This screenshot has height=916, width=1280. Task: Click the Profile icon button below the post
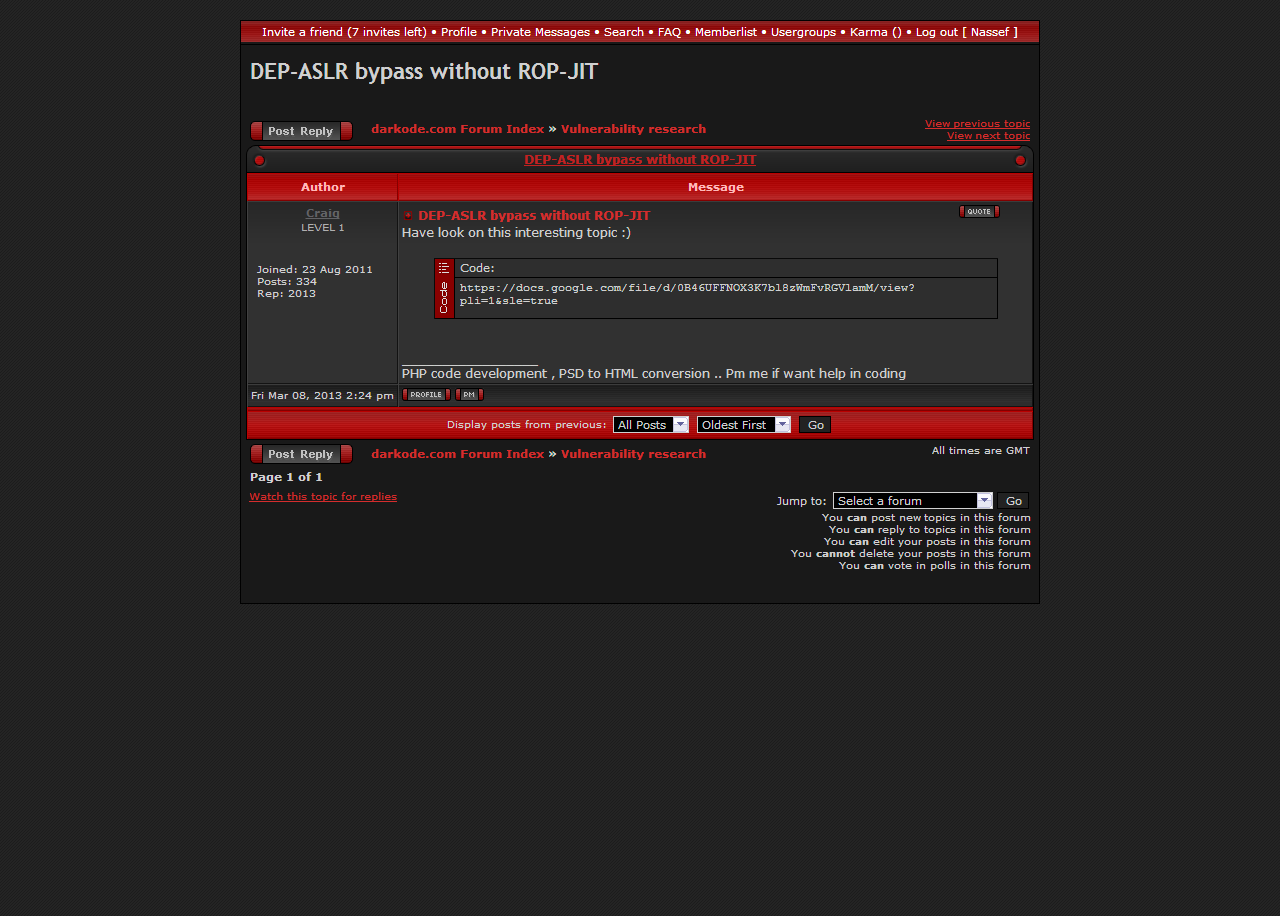[x=426, y=395]
